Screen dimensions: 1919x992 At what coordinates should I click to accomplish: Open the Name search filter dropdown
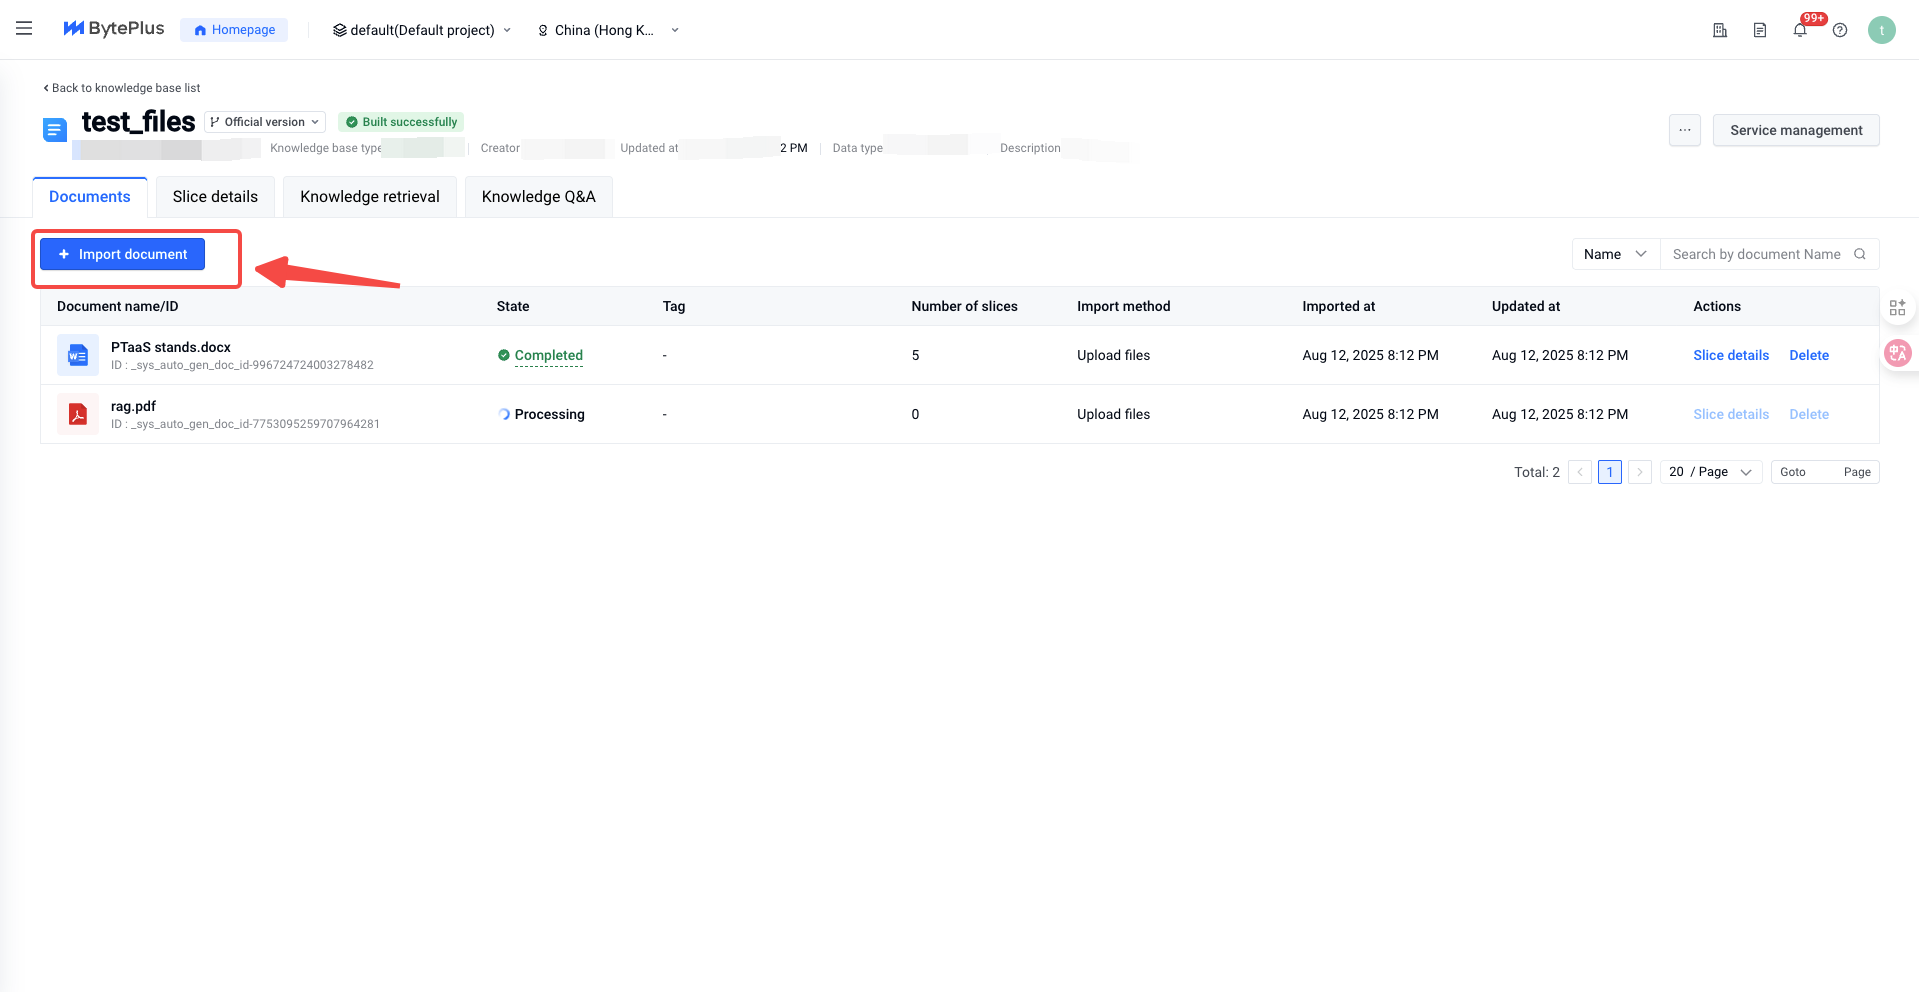point(1615,254)
